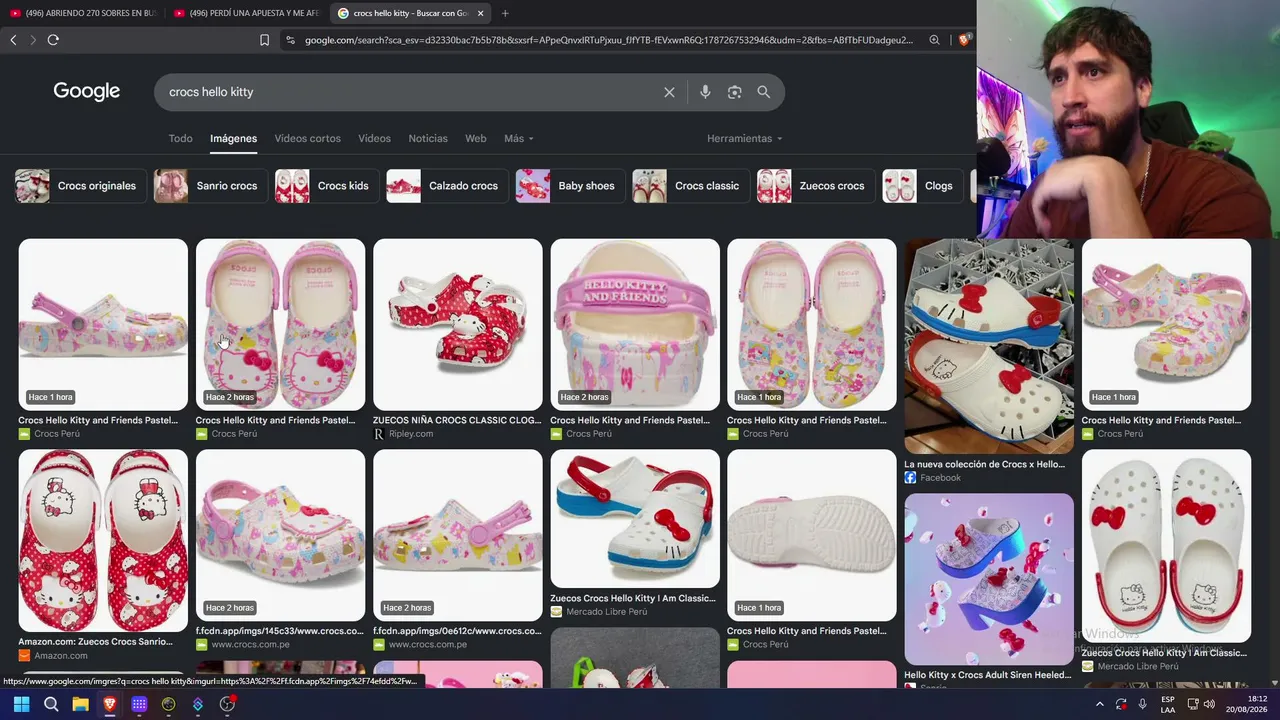
Task: Select the Todo results tab
Action: [x=180, y=138]
